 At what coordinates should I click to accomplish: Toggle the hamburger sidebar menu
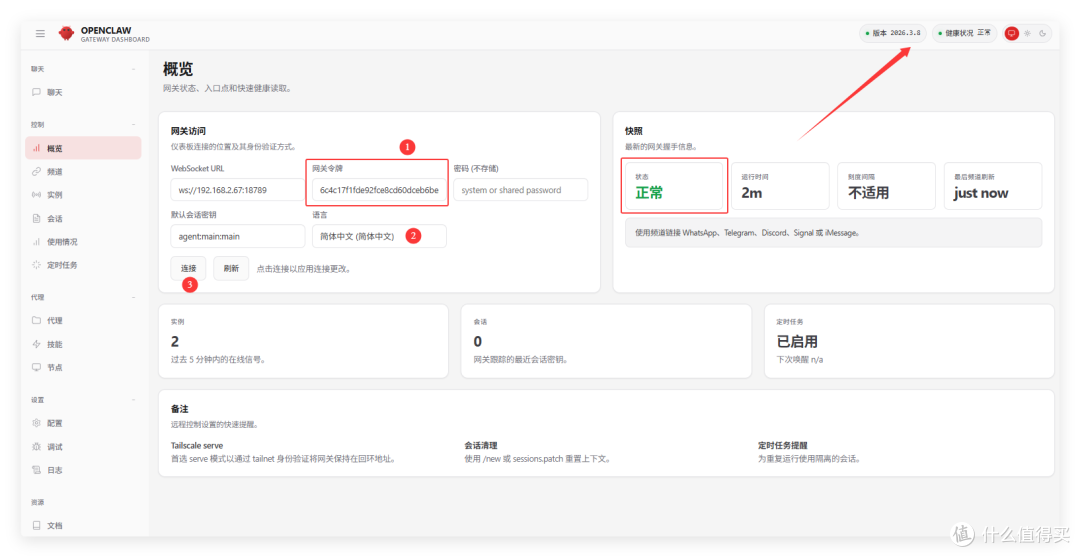tap(40, 33)
